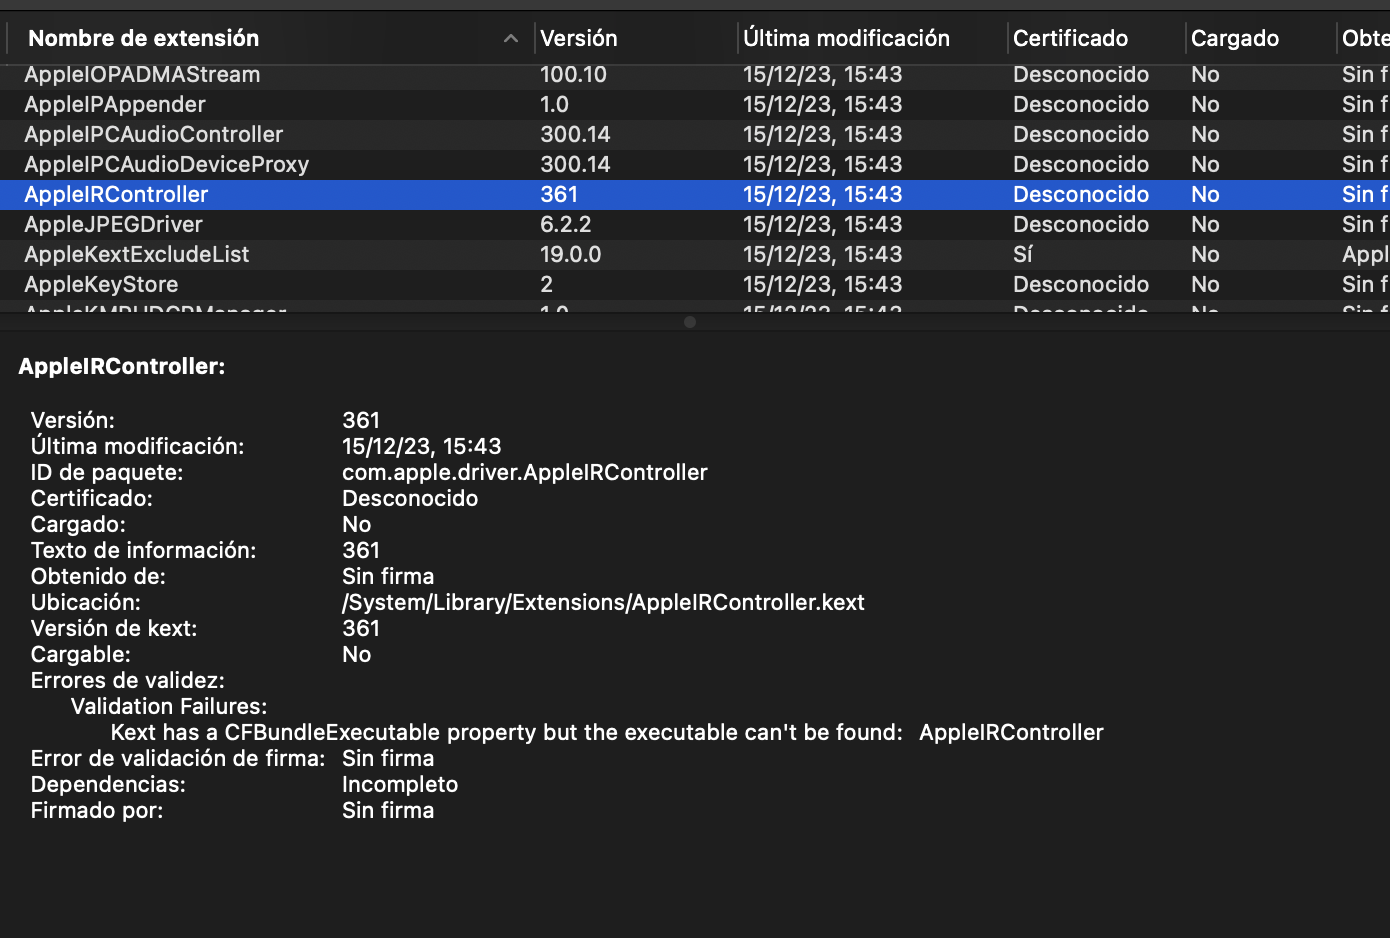Click the com.apple.driver.AppleIRController bundle ID text

point(525,473)
